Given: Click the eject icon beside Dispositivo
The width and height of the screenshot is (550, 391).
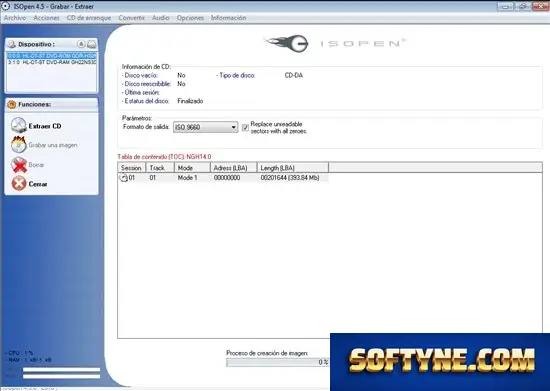Looking at the screenshot, I should (x=81, y=44).
